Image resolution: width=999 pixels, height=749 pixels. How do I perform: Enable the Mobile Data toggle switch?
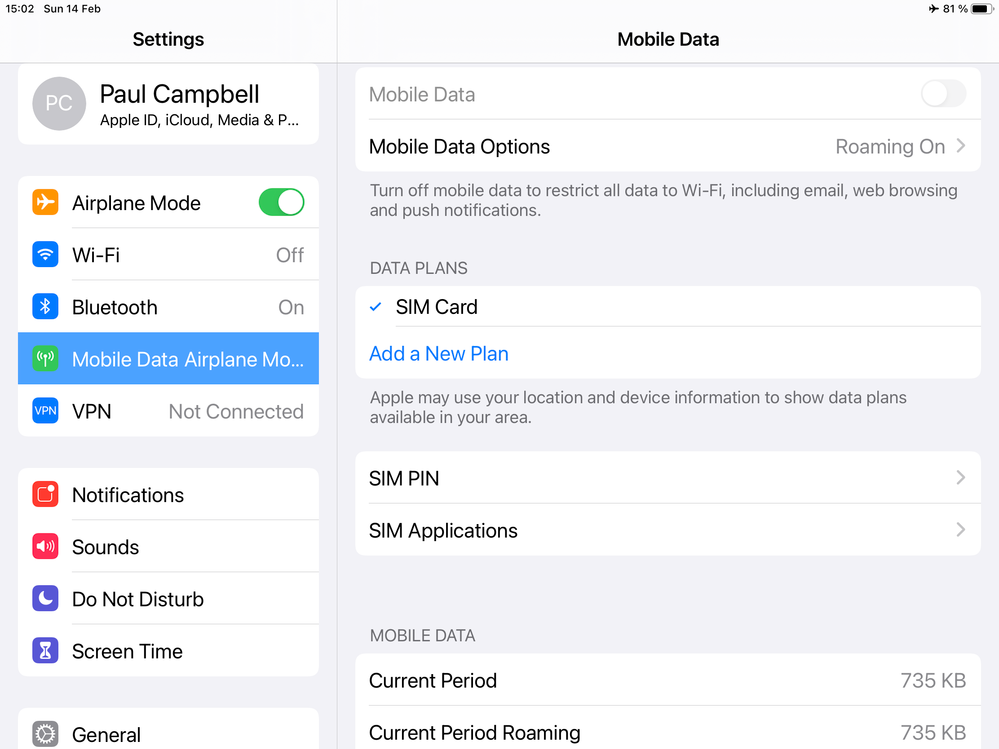click(942, 95)
